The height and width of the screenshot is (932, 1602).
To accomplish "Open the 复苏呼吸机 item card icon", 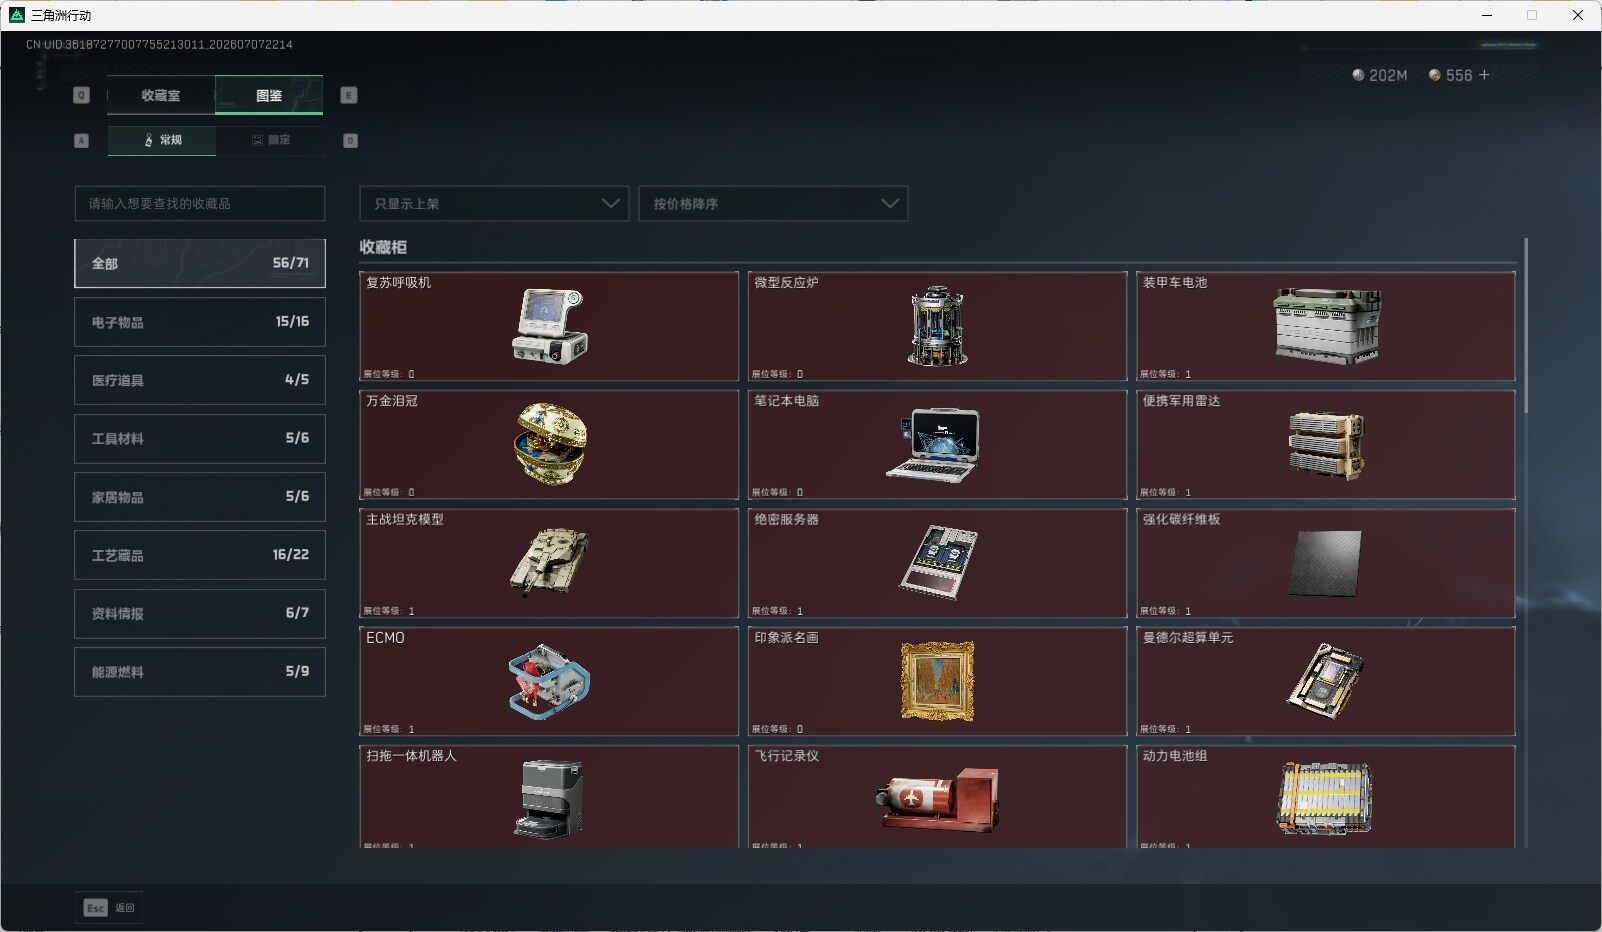I will pos(549,326).
